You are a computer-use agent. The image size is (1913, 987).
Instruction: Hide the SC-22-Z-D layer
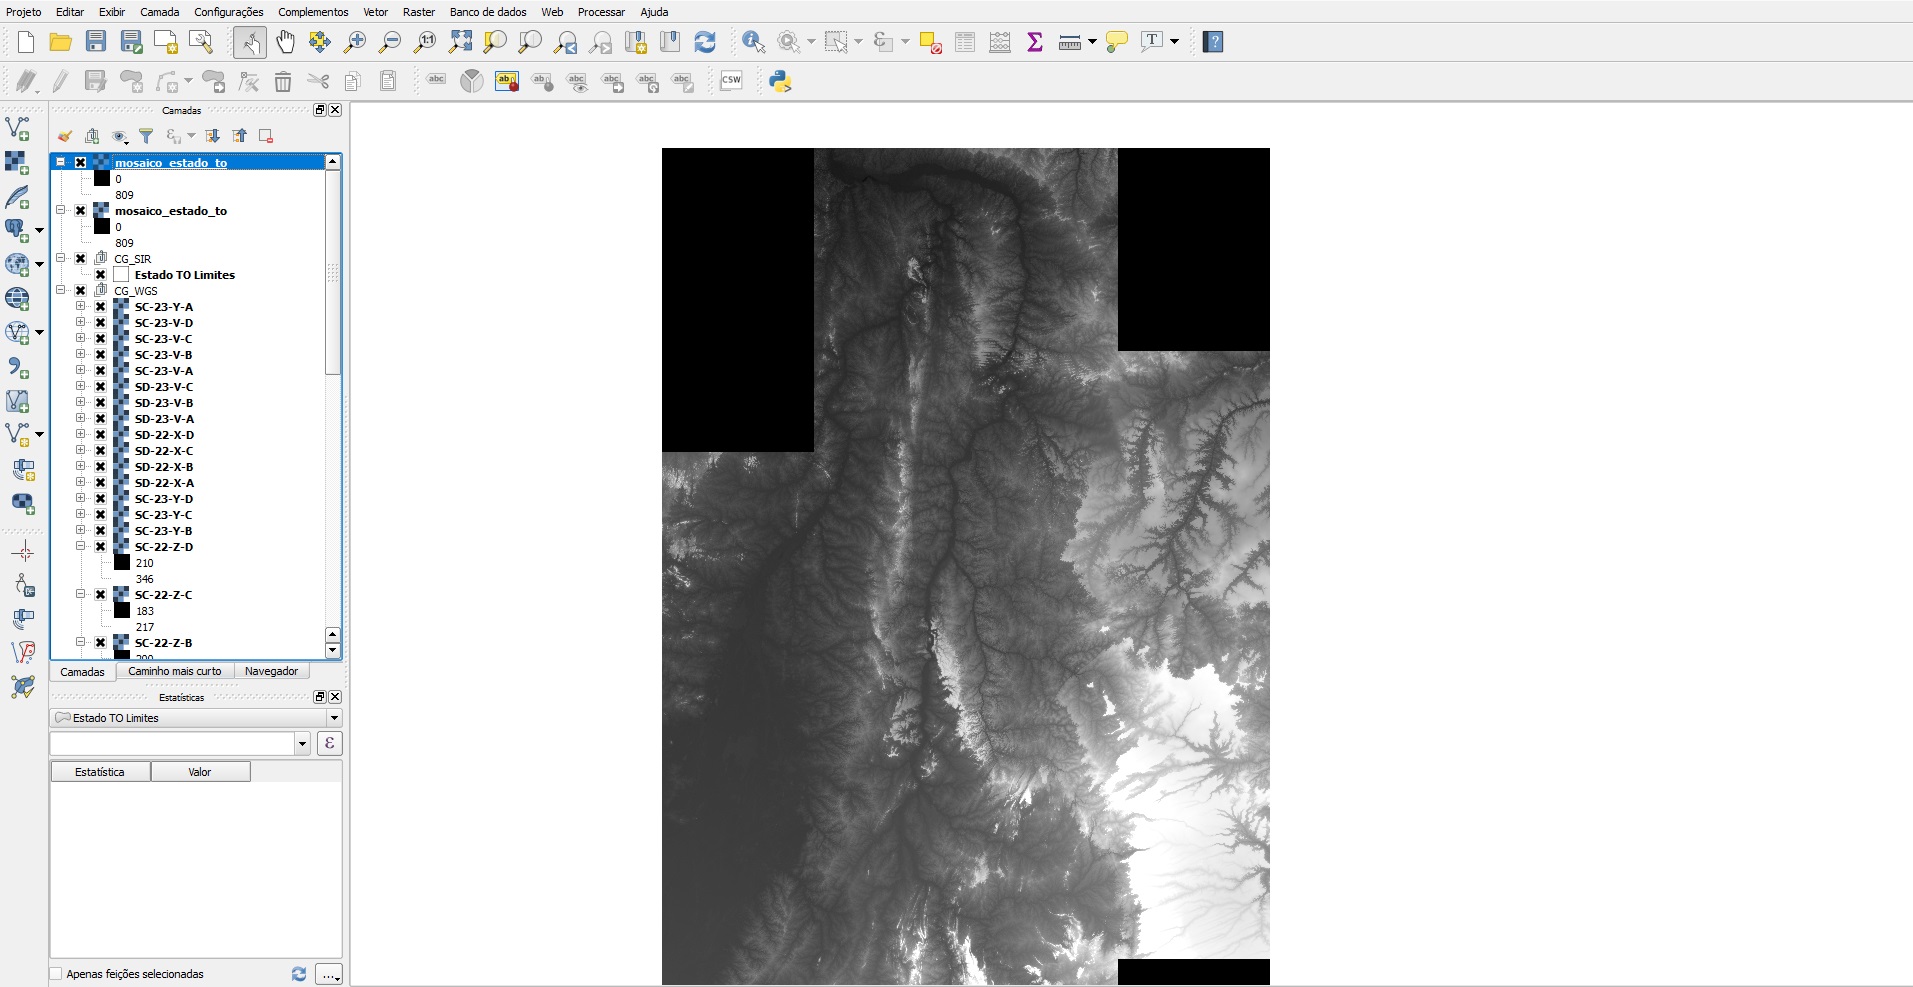(101, 546)
